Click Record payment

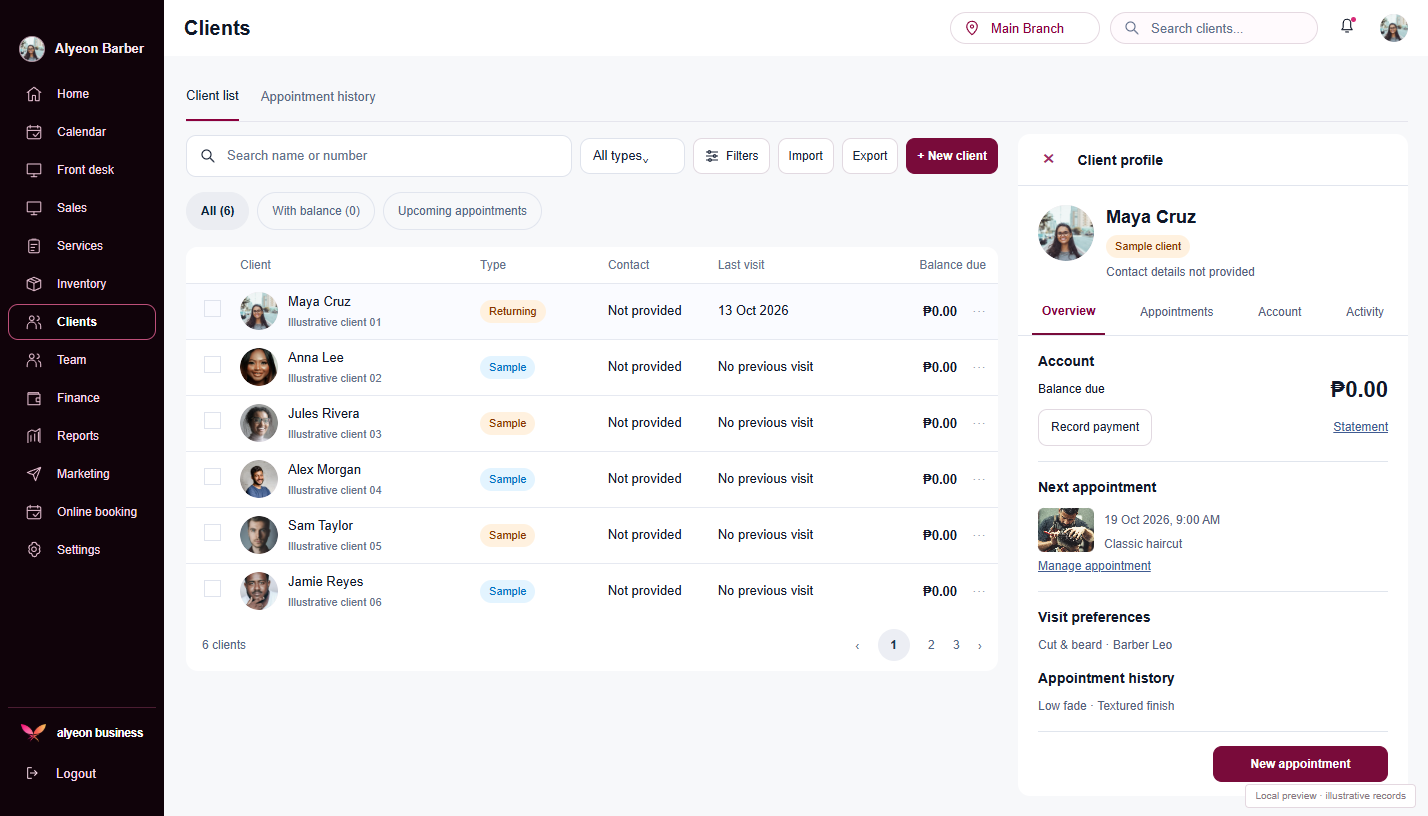pyautogui.click(x=1095, y=427)
